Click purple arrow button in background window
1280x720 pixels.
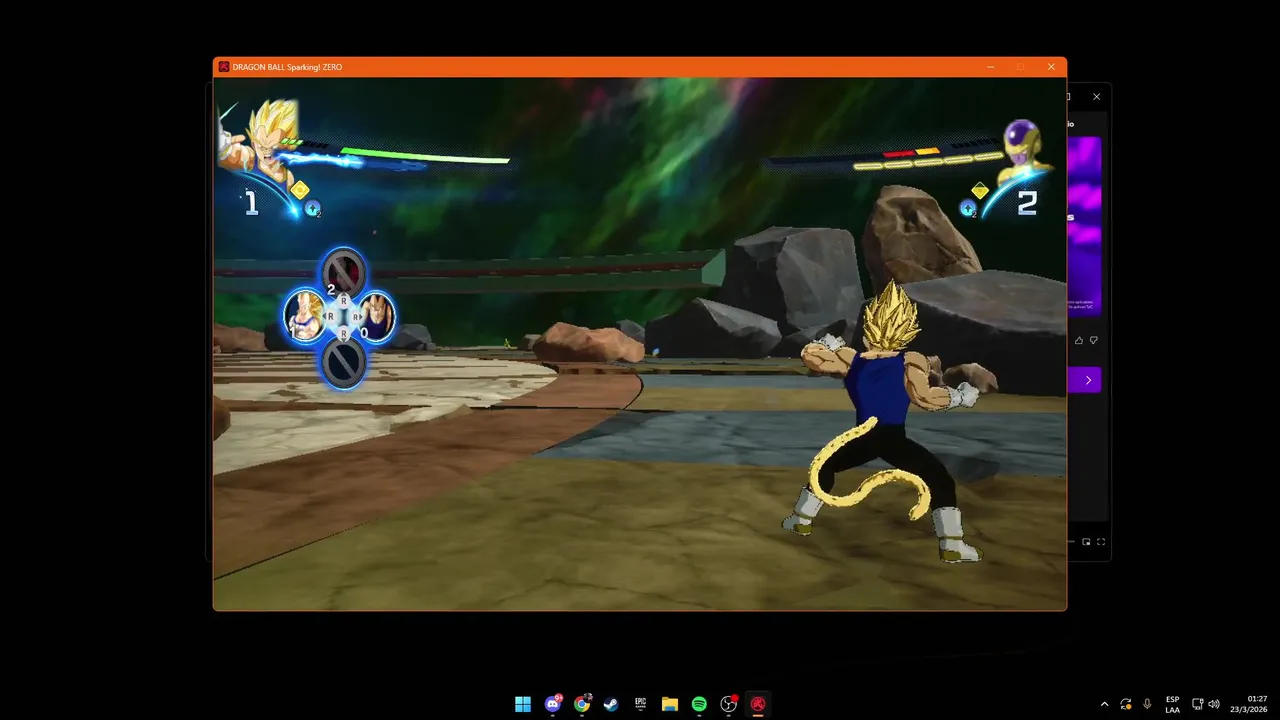tap(1085, 380)
